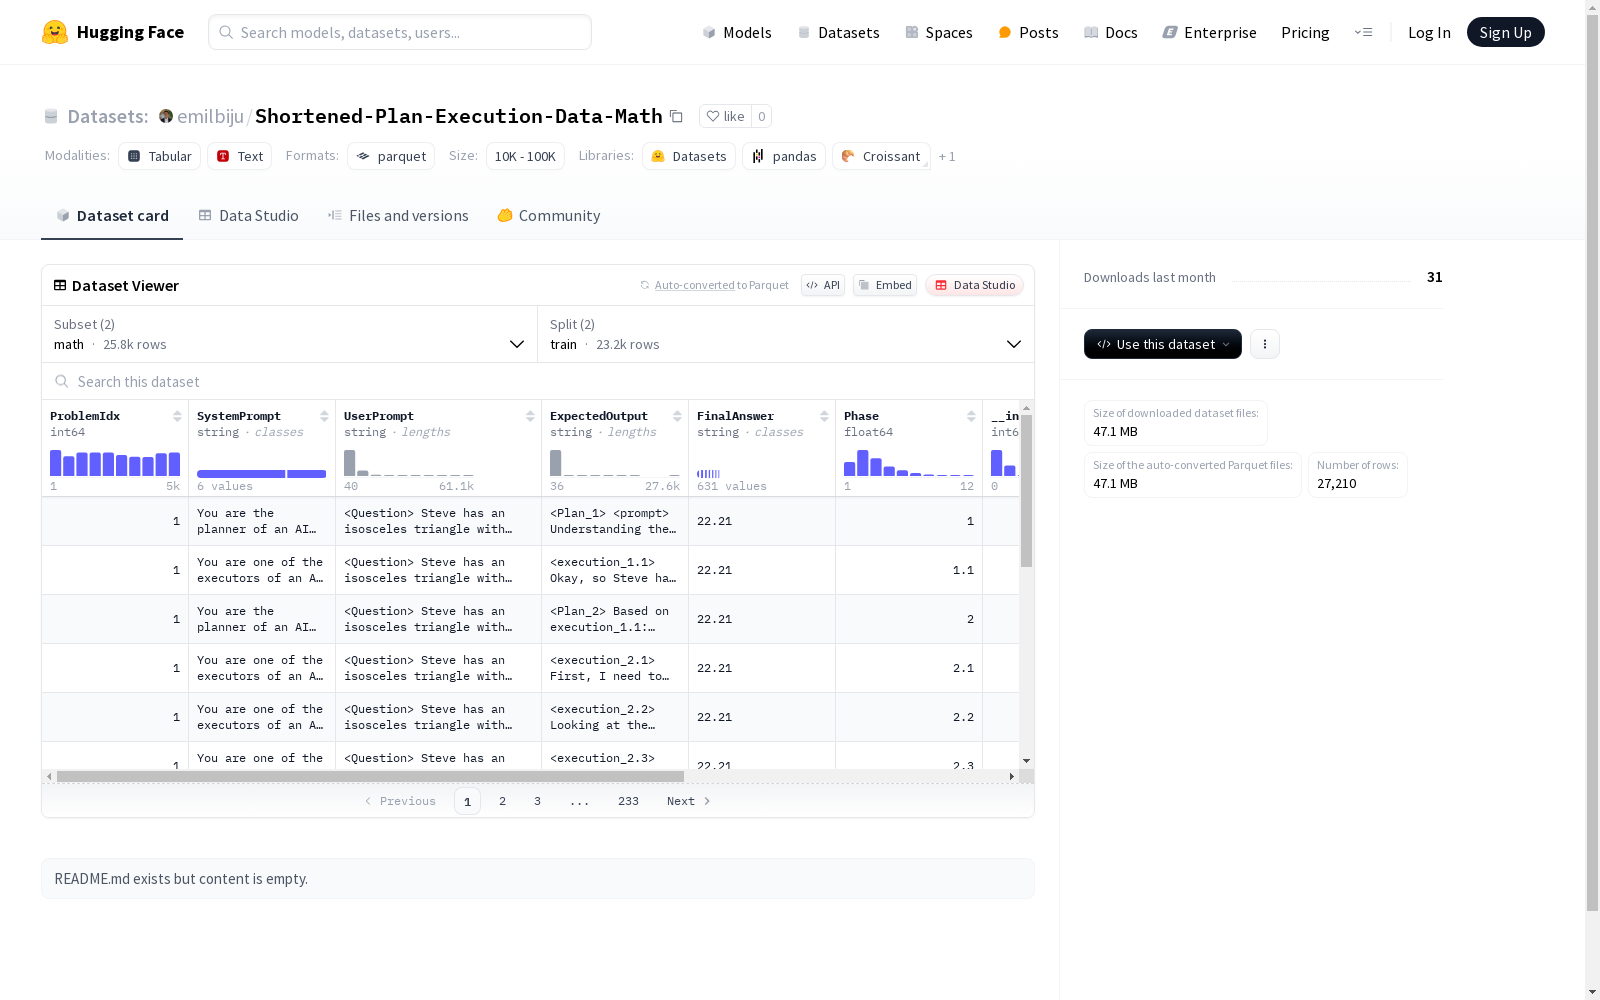Click the Log In link
This screenshot has width=1600, height=1000.
(1429, 32)
